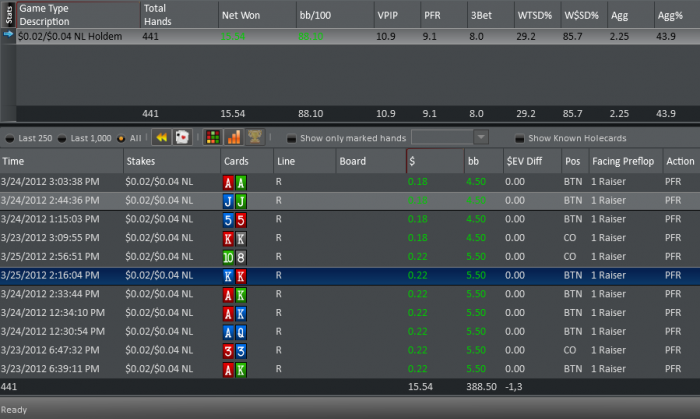
Task: Click KK cards in the 3:09:55 PM row
Action: pos(235,238)
